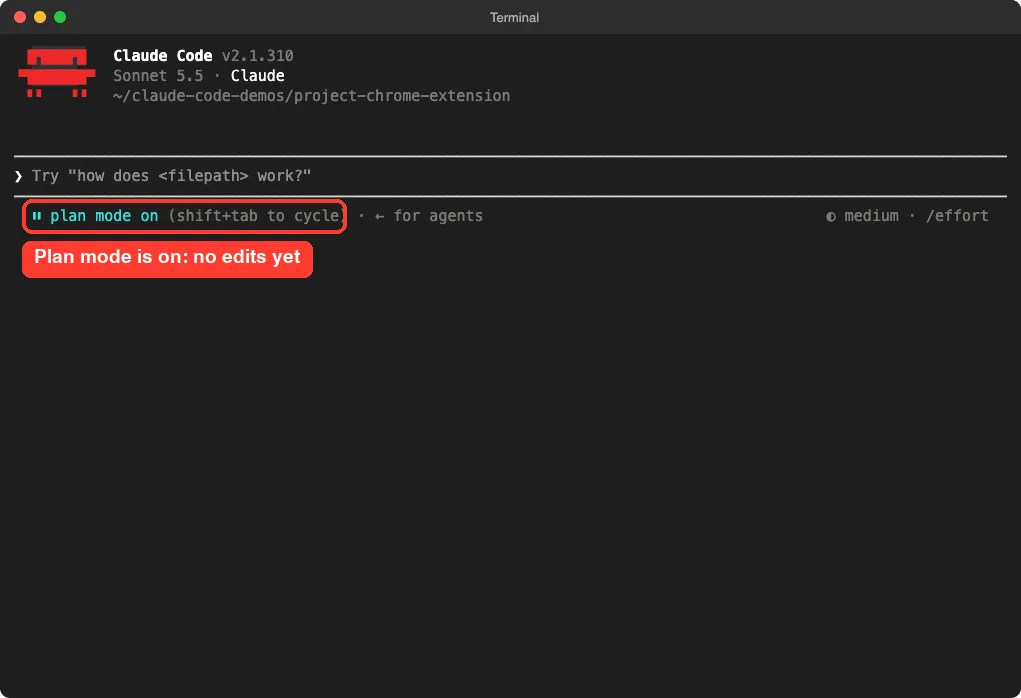The width and height of the screenshot is (1021, 698).
Task: Click the "medium" effort level text
Action: click(871, 216)
